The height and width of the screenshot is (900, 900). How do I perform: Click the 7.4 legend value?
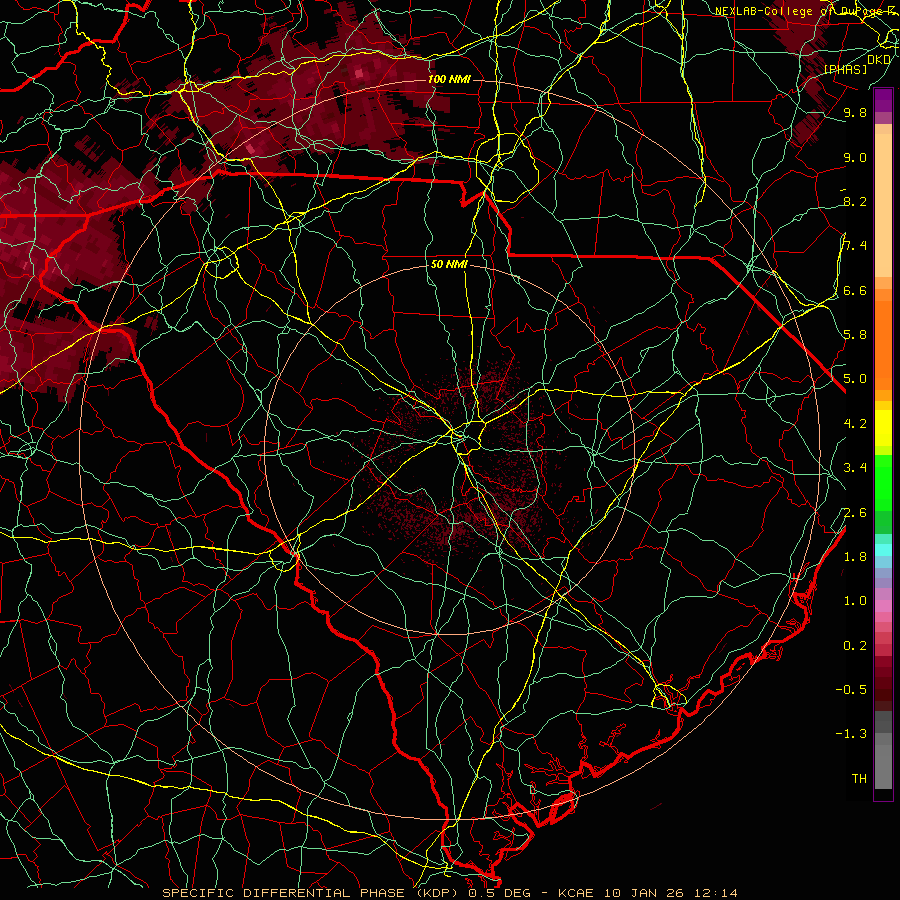tap(855, 246)
